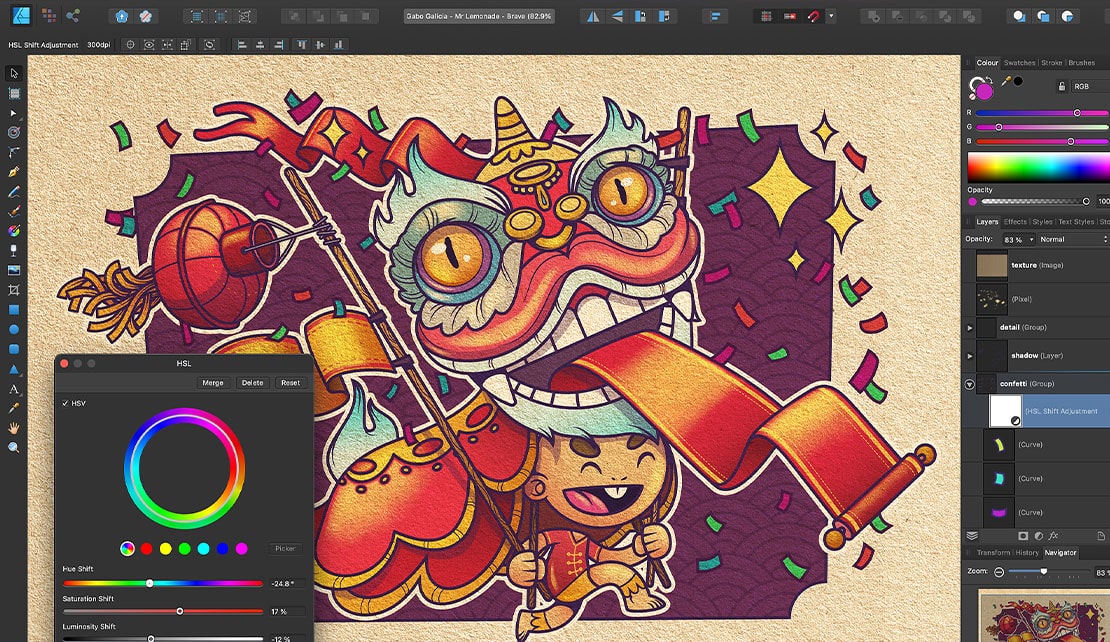This screenshot has width=1110, height=642.
Task: Expand the shadow layer
Action: pos(969,355)
